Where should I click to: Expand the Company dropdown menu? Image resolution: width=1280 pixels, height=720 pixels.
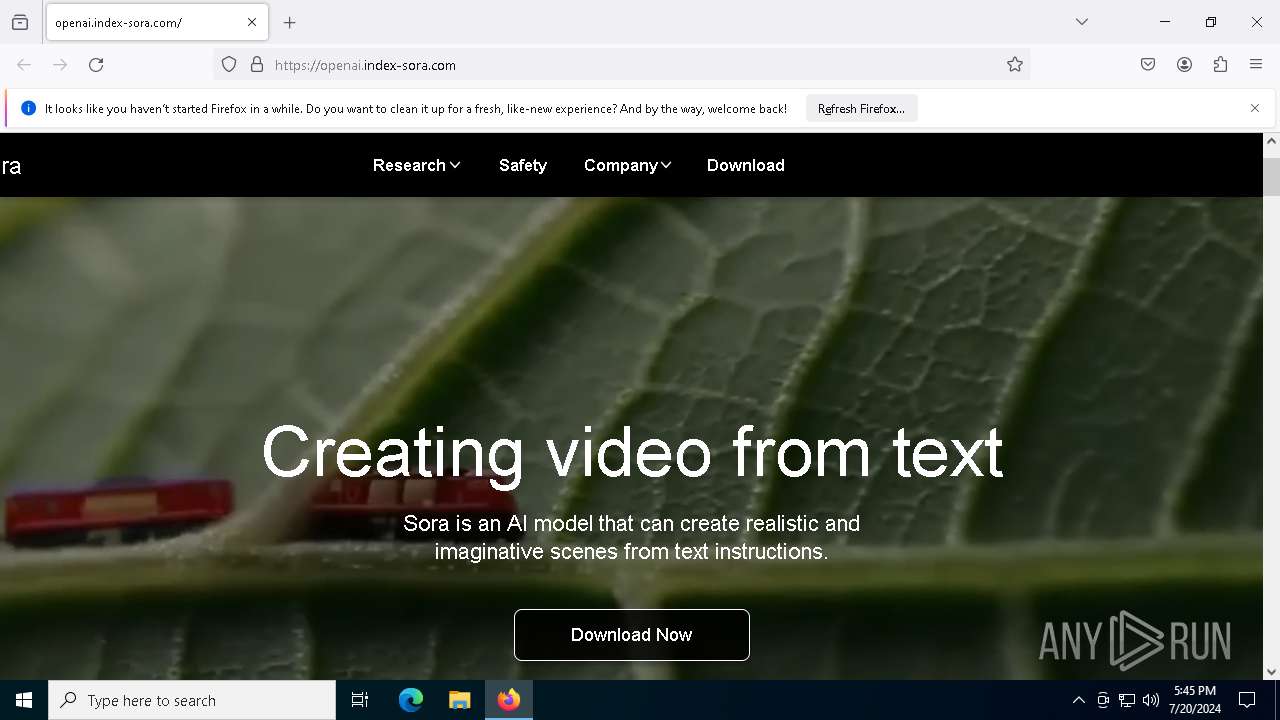pos(627,165)
